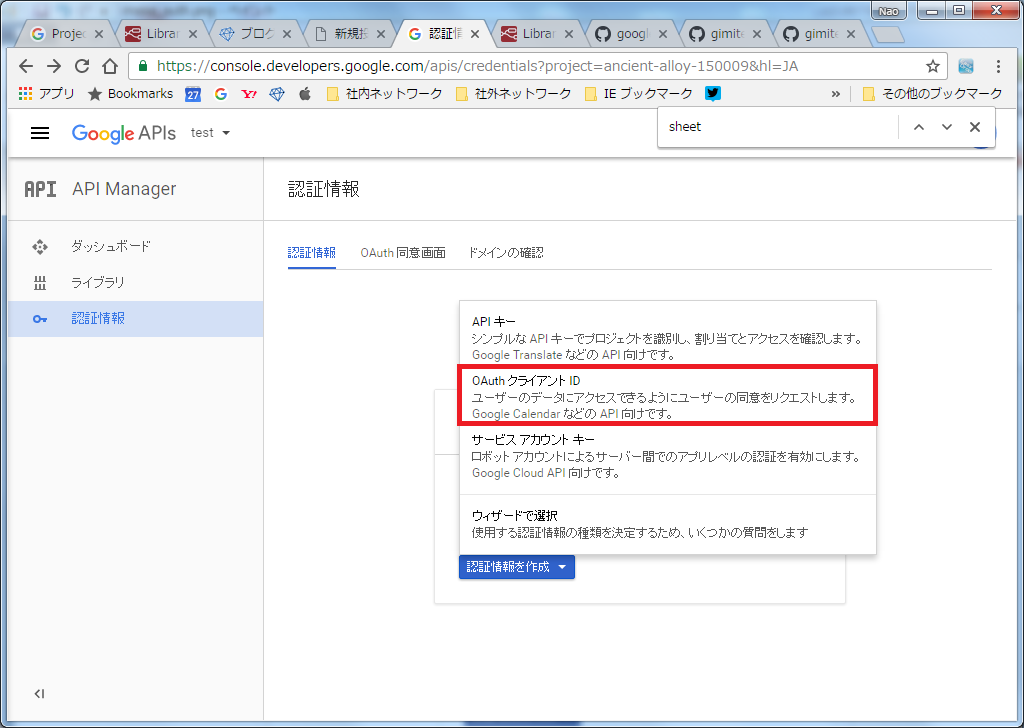Click the ダッシュボード sidebar icon
Viewport: 1024px width, 728px height.
40,247
